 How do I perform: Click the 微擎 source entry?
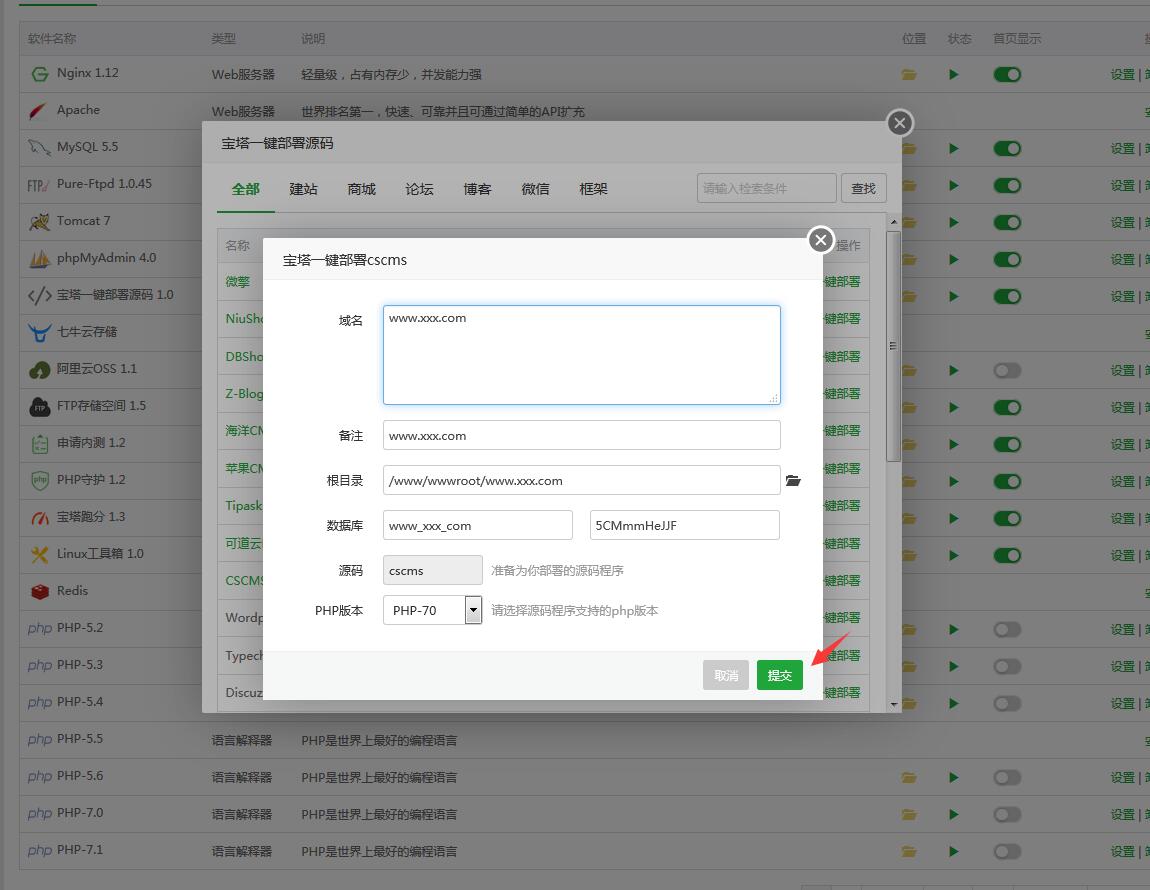(x=238, y=282)
